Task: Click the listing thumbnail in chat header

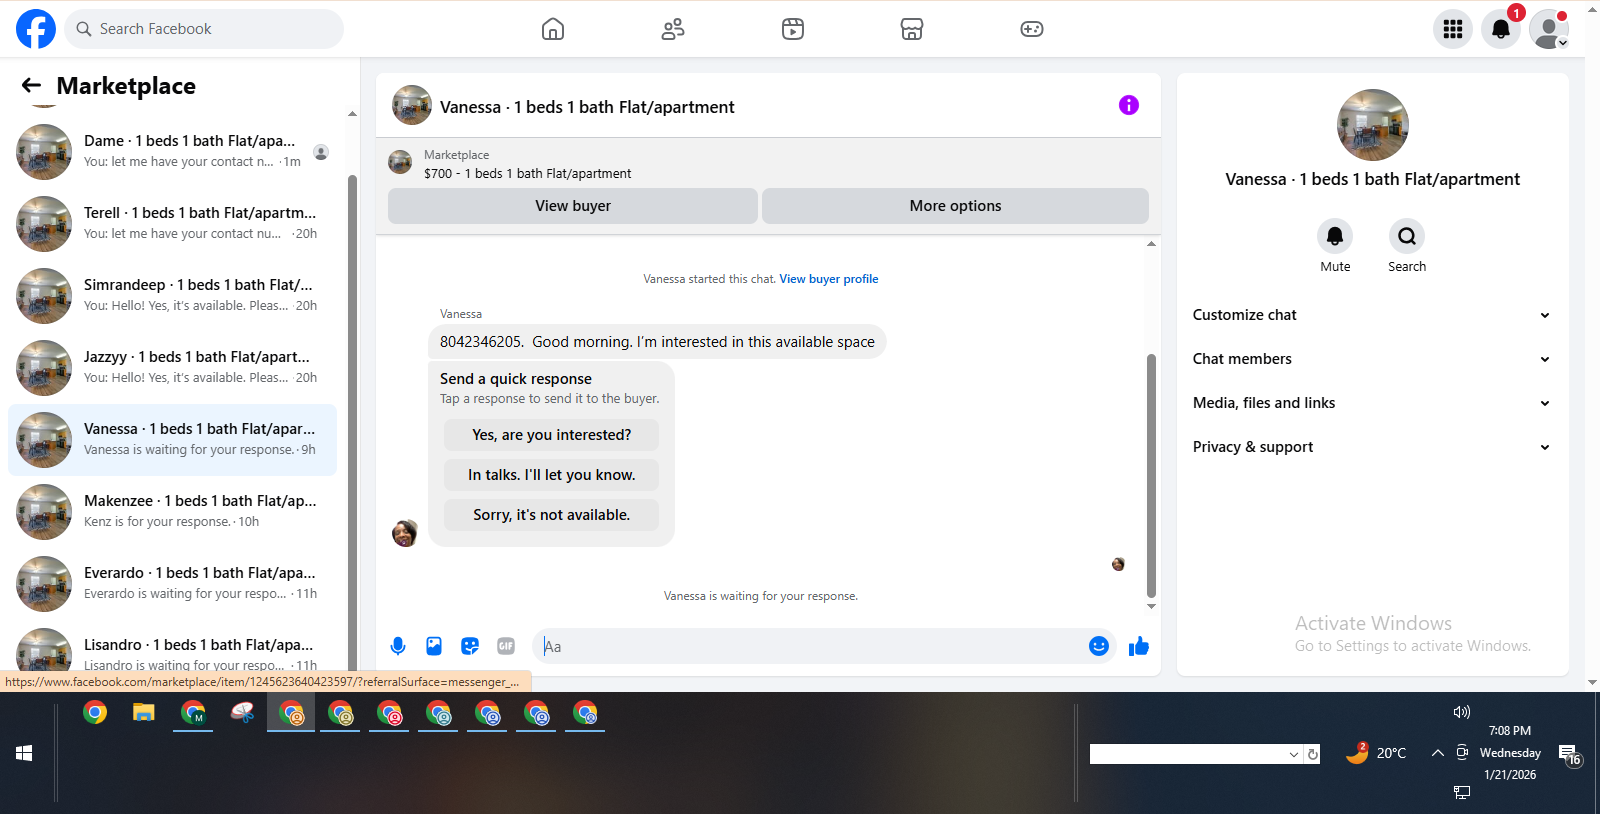Action: click(412, 105)
